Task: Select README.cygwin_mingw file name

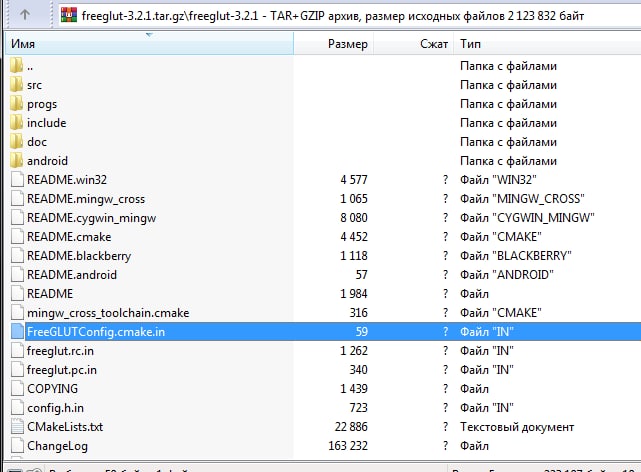Action: [92, 218]
